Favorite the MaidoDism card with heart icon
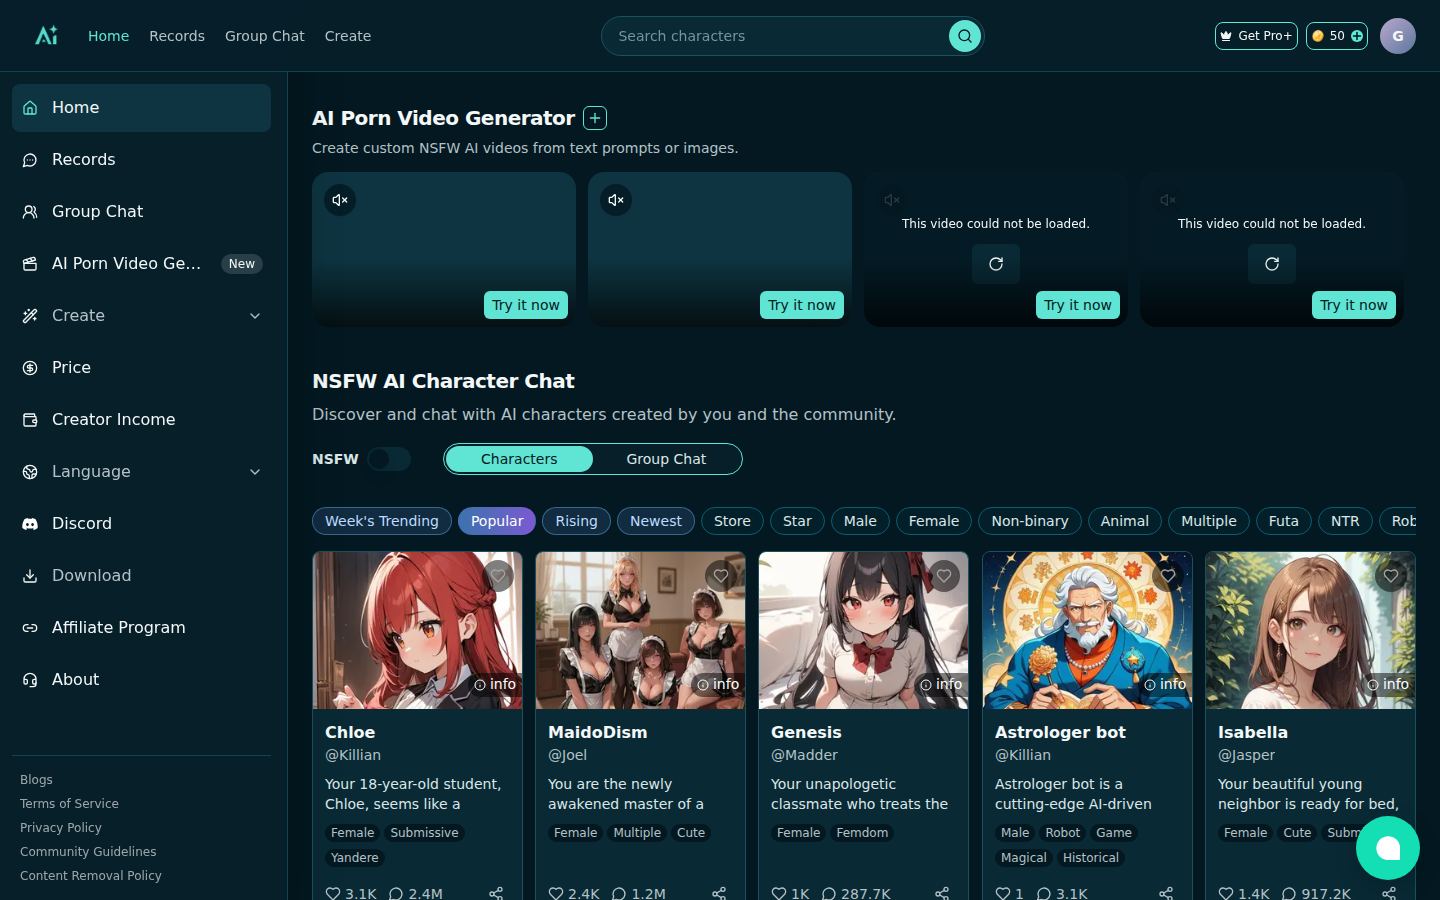1440x900 pixels. point(721,575)
